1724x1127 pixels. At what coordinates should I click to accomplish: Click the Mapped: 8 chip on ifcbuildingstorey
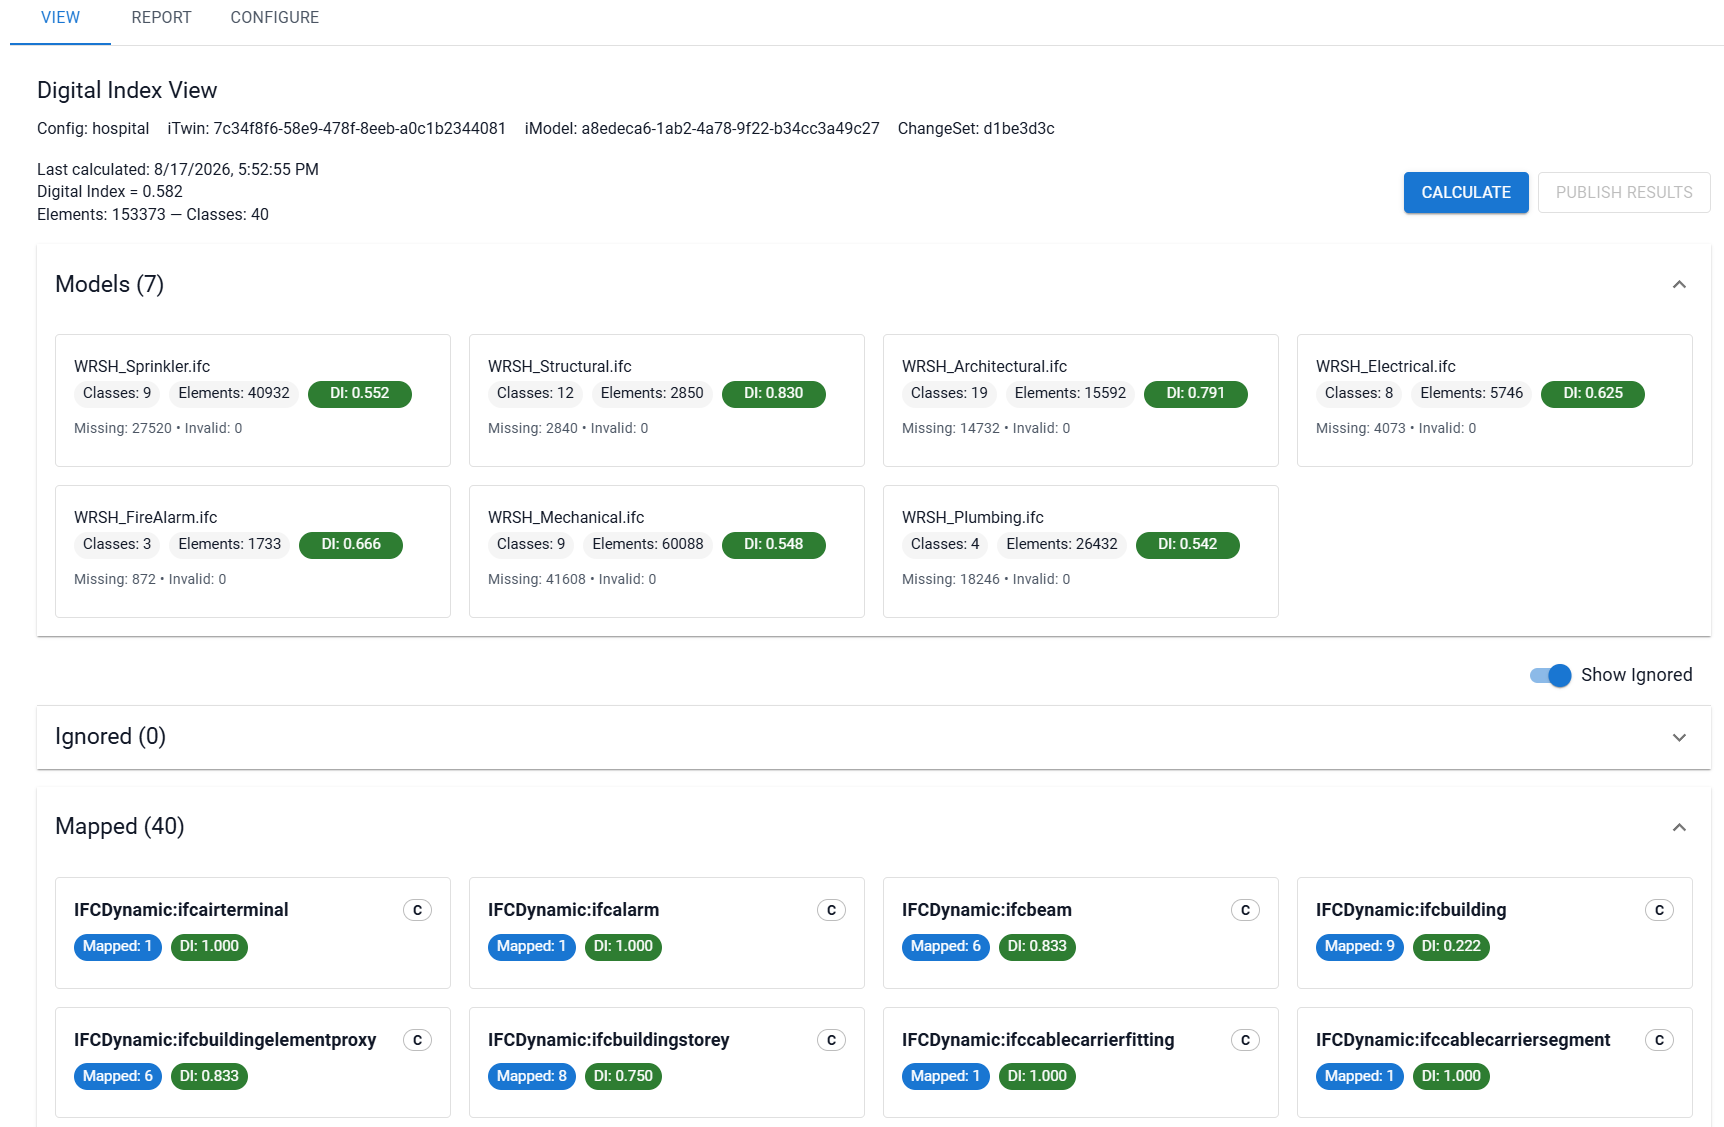coord(532,1077)
